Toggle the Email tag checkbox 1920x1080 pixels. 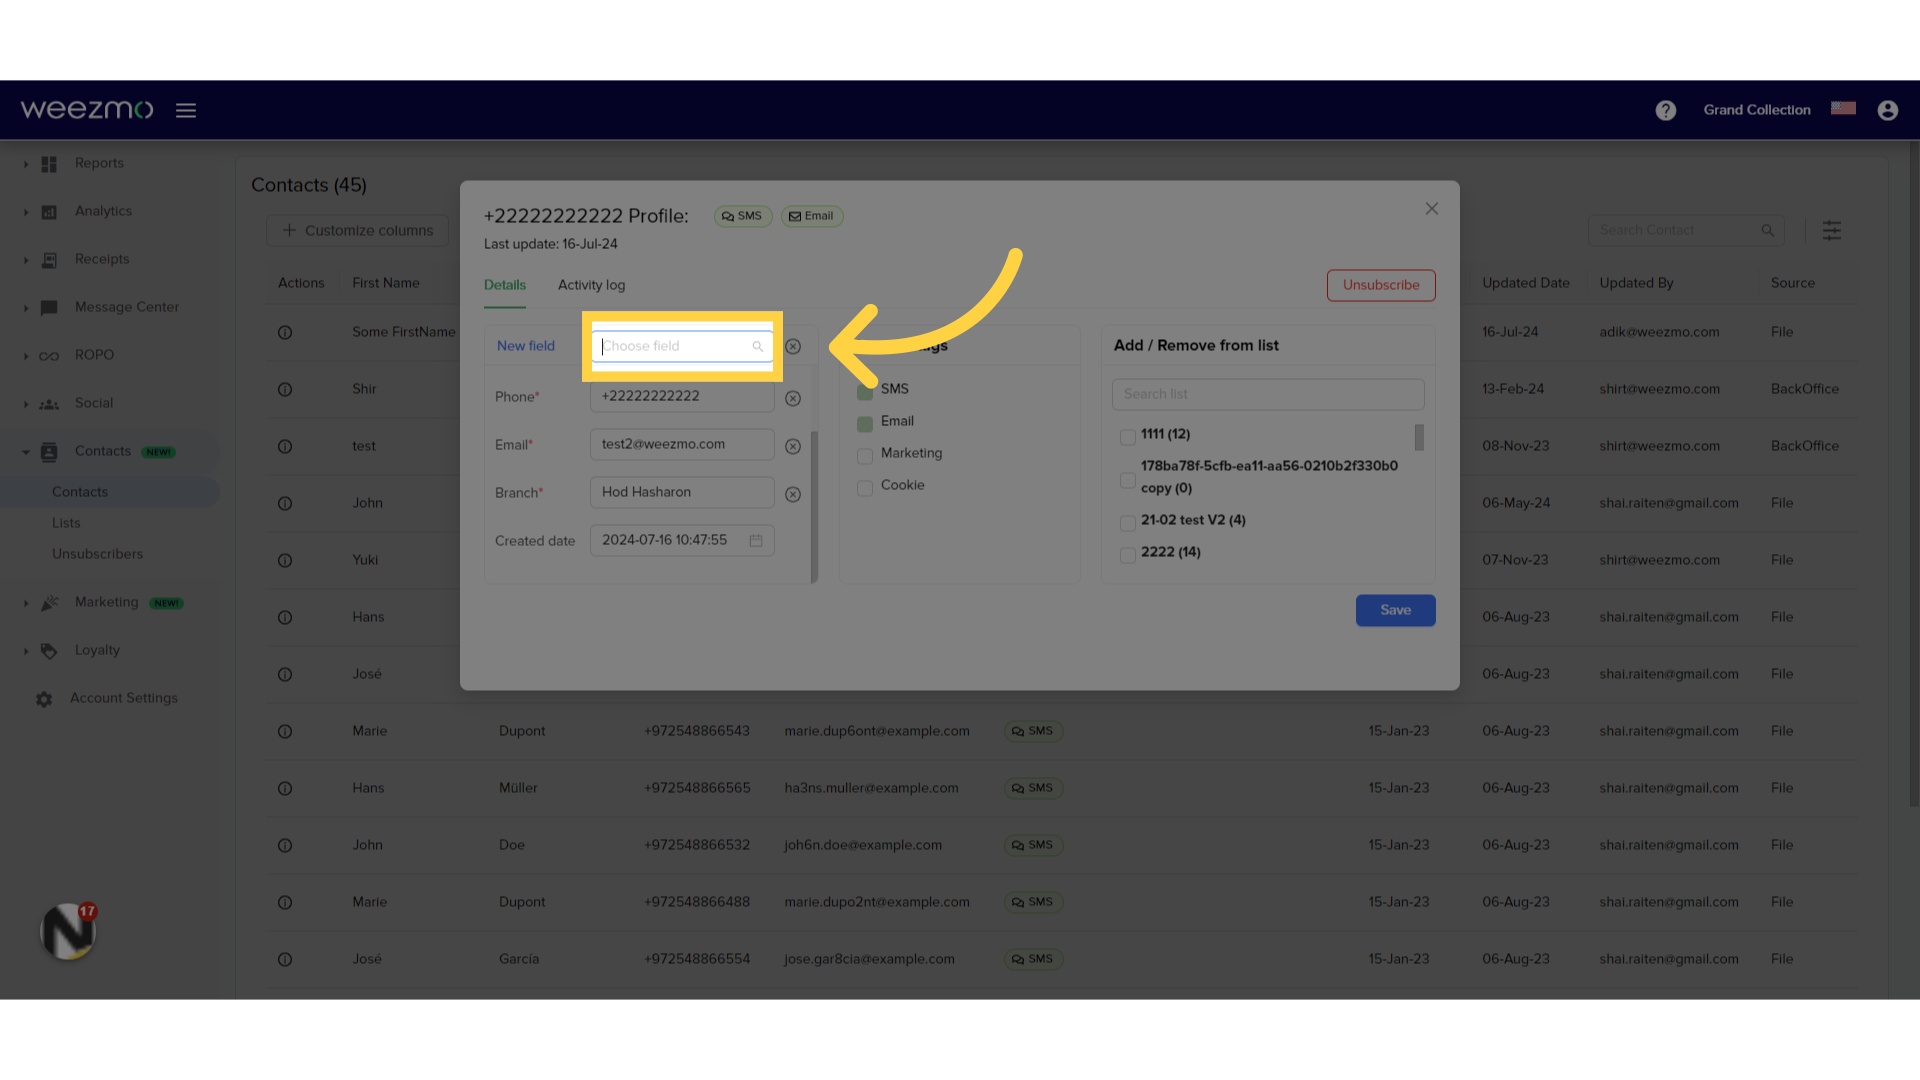tap(865, 424)
